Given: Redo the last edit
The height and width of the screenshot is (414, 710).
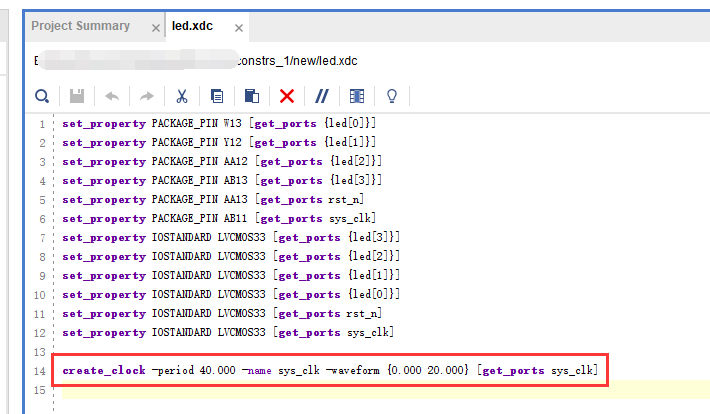Looking at the screenshot, I should [147, 96].
